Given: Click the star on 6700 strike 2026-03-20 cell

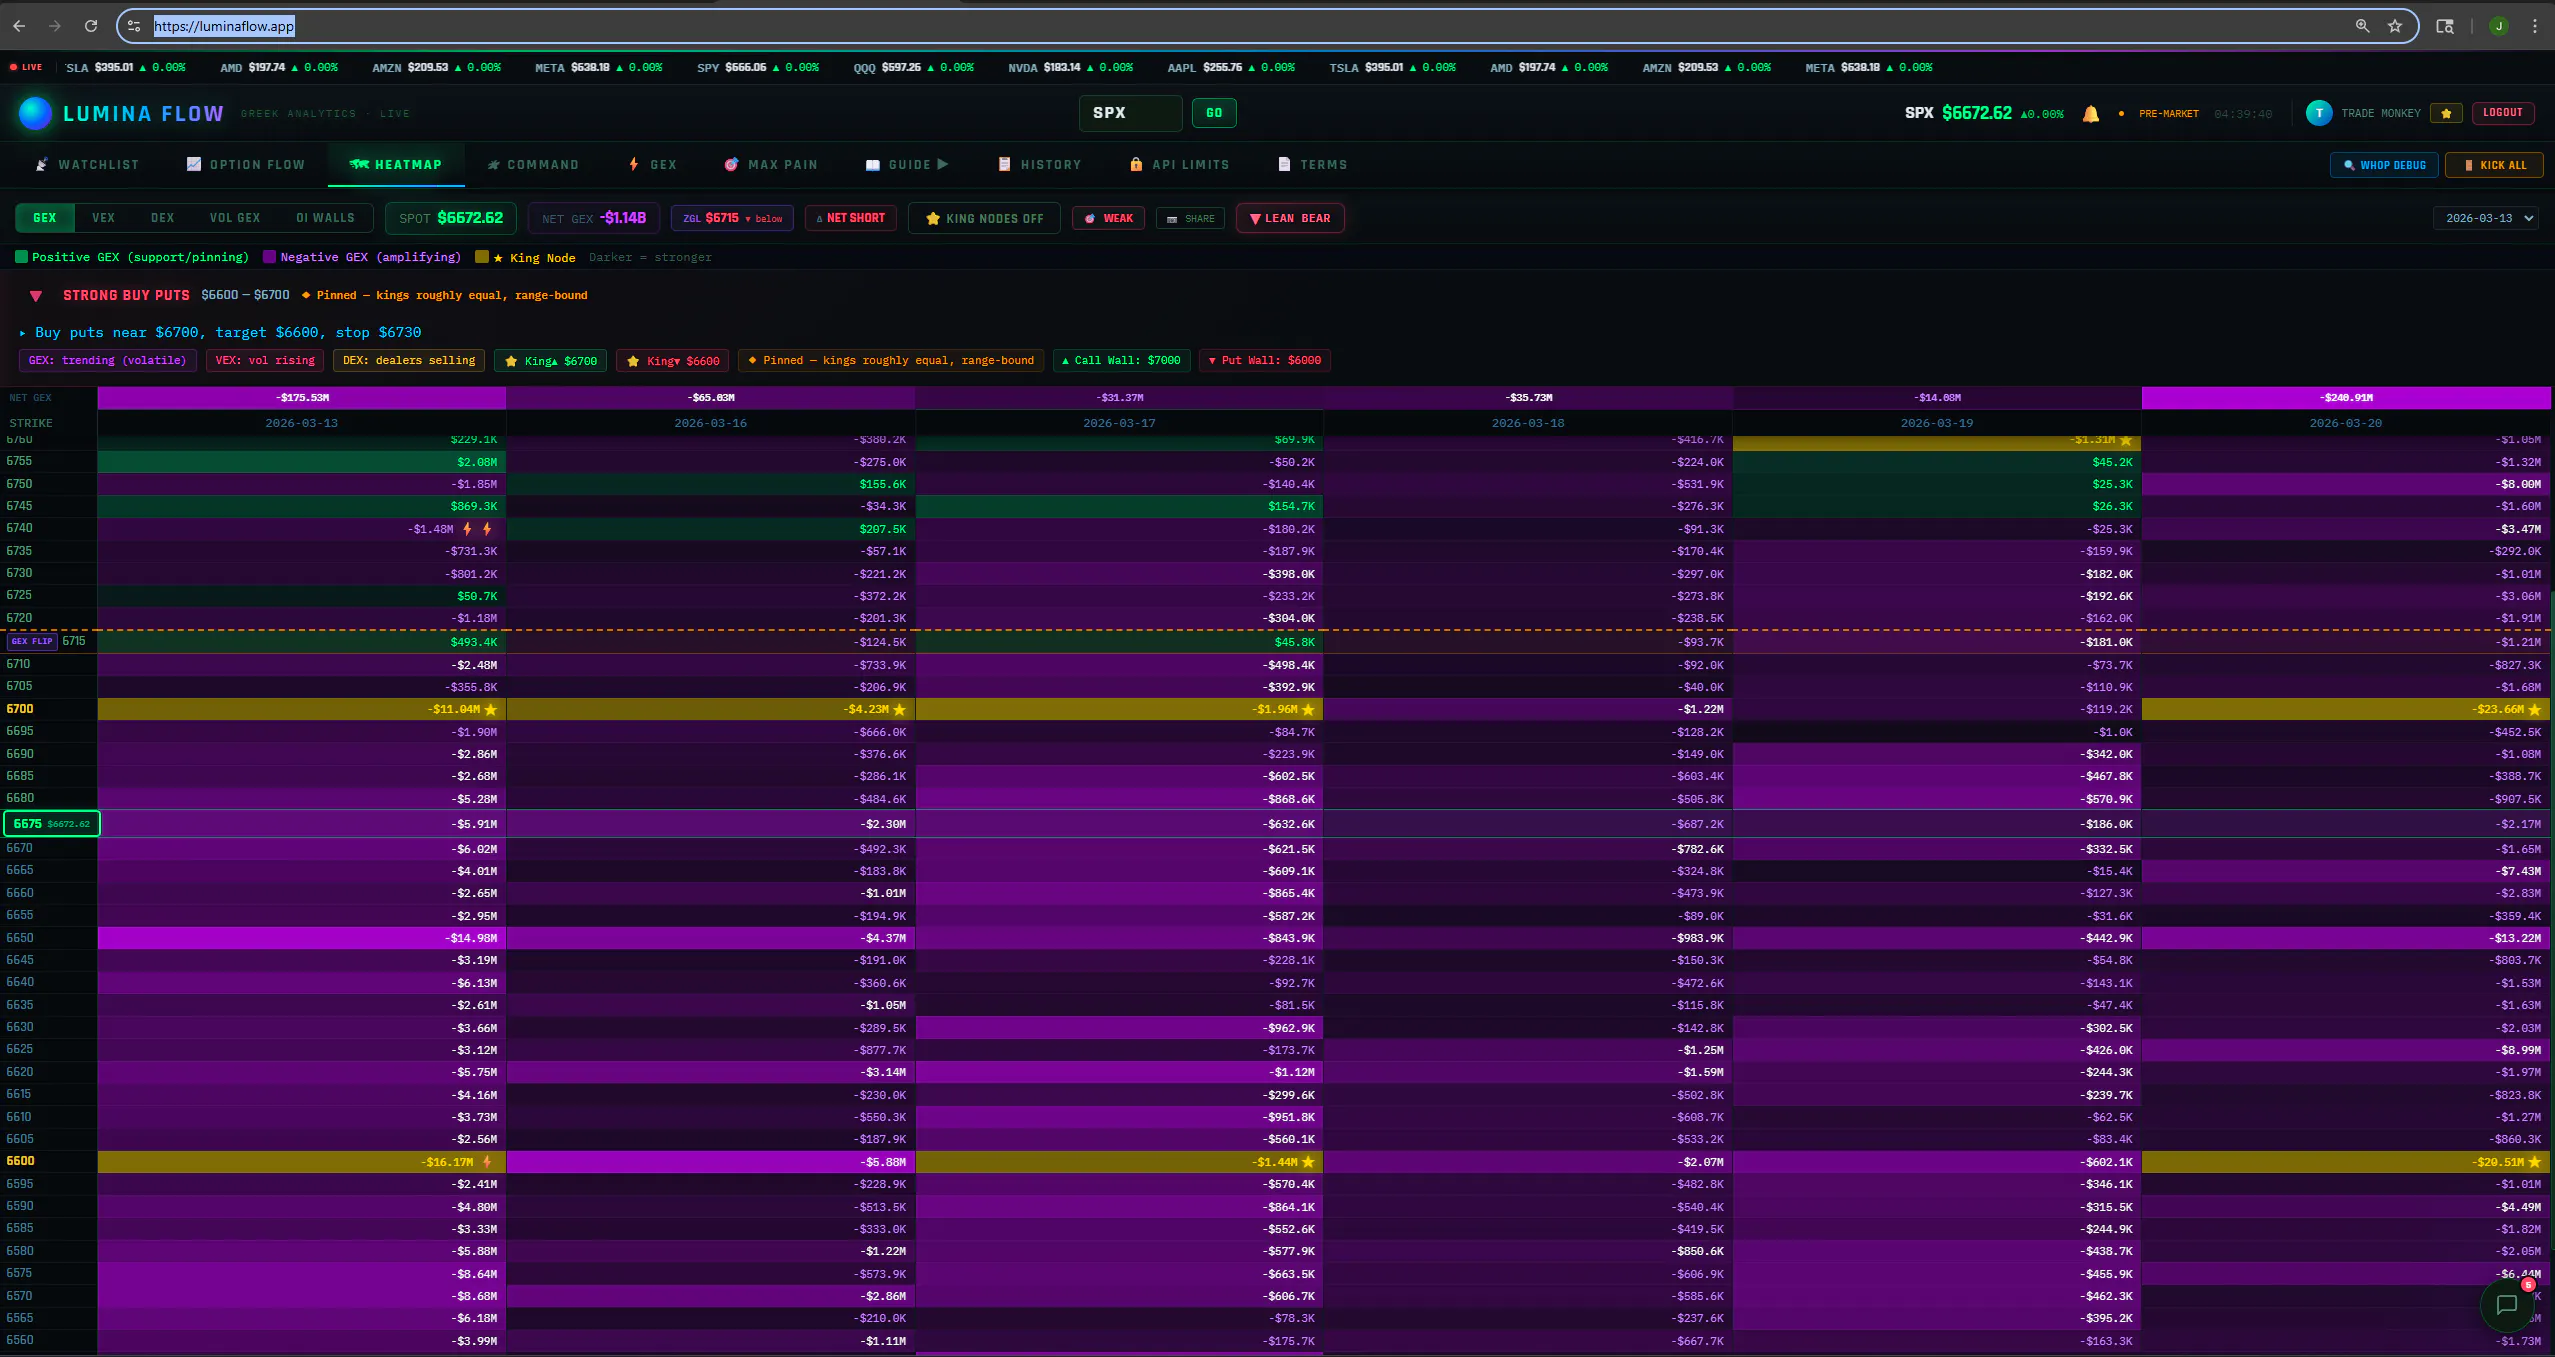Looking at the screenshot, I should point(2534,709).
